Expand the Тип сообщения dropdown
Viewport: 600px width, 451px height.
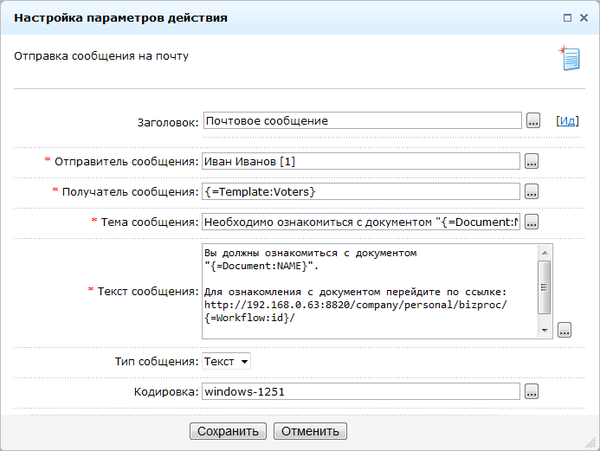point(227,361)
